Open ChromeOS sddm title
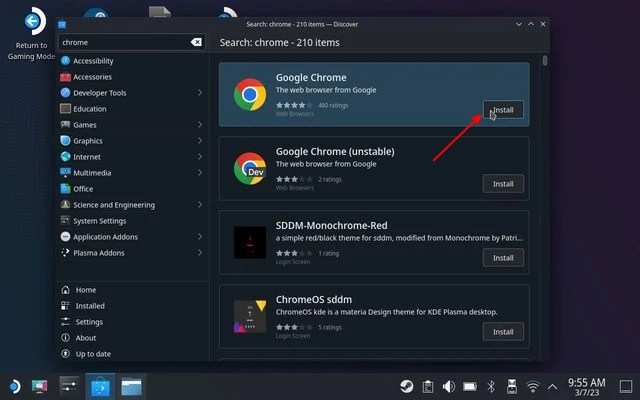Viewport: 640px width, 400px height. click(313, 299)
